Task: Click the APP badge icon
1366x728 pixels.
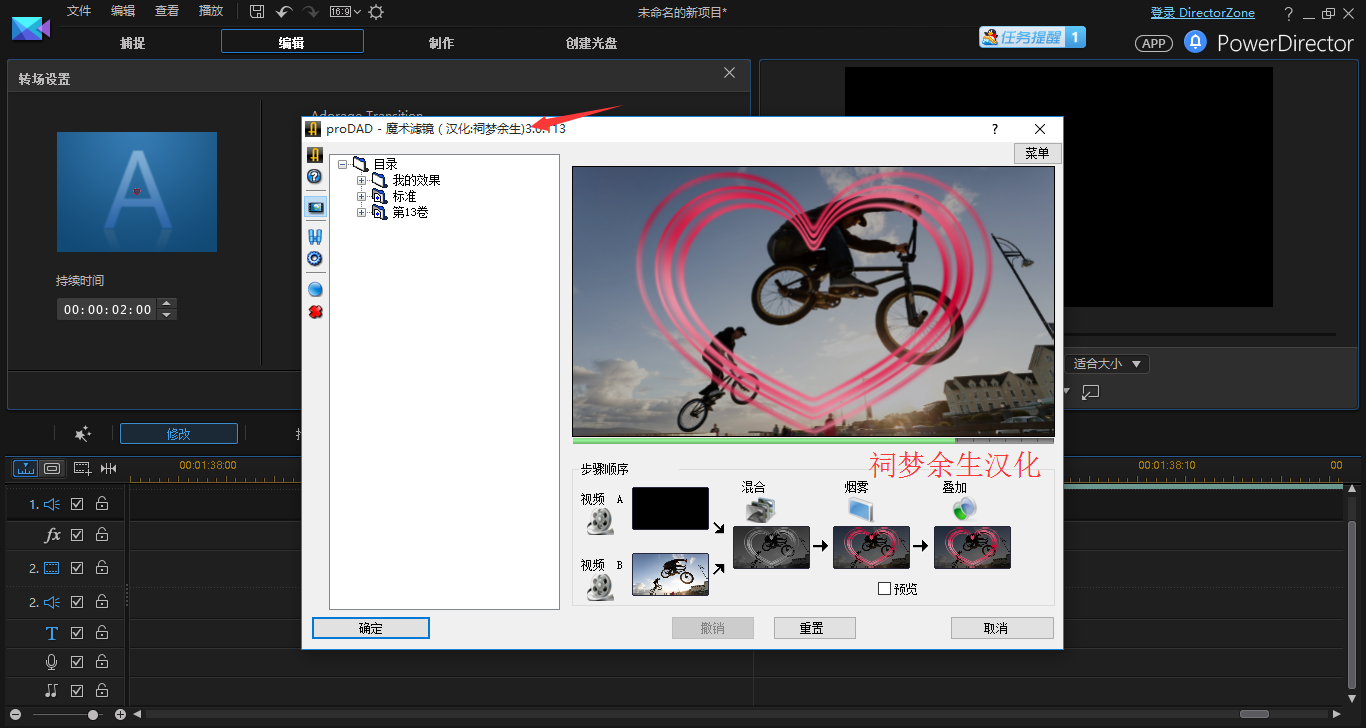Action: pos(1154,43)
